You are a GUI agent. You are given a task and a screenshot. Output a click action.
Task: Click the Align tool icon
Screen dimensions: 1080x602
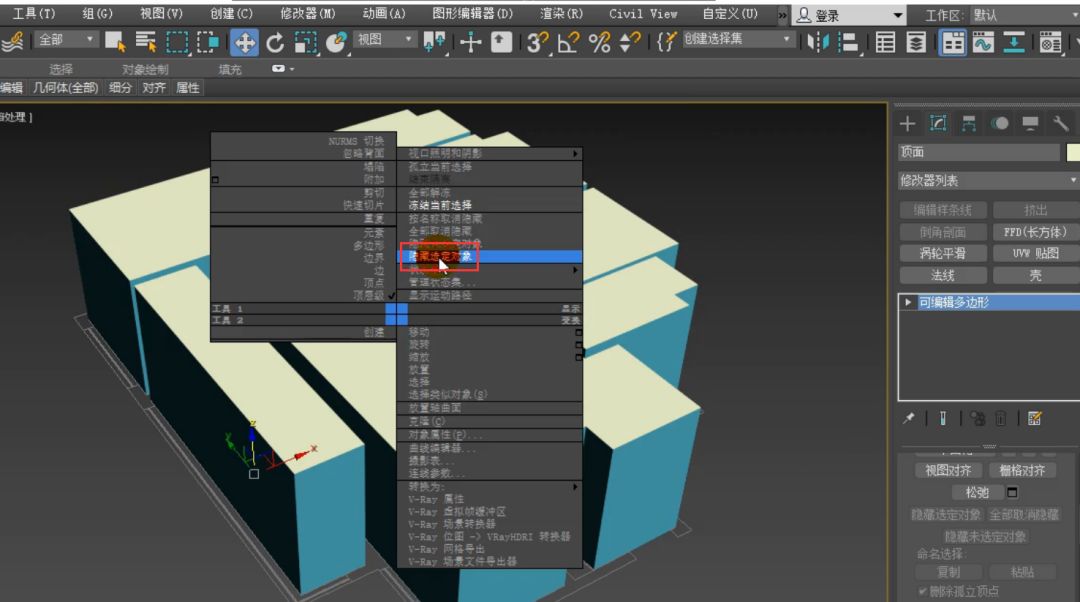click(849, 43)
